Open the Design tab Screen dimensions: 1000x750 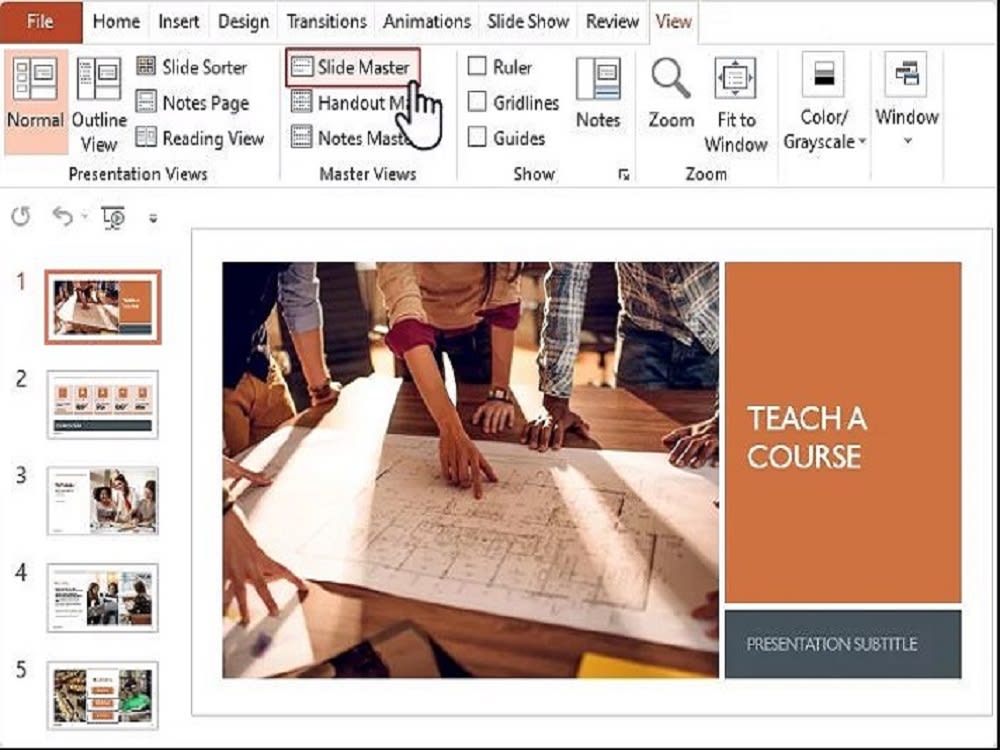244,22
